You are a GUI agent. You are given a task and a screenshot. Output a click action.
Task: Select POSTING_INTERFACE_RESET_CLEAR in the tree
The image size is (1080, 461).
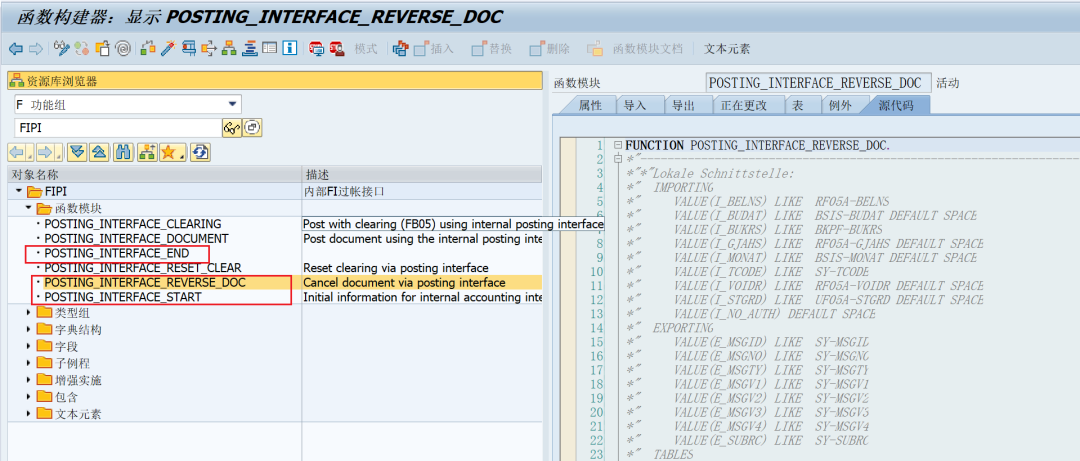click(x=143, y=267)
